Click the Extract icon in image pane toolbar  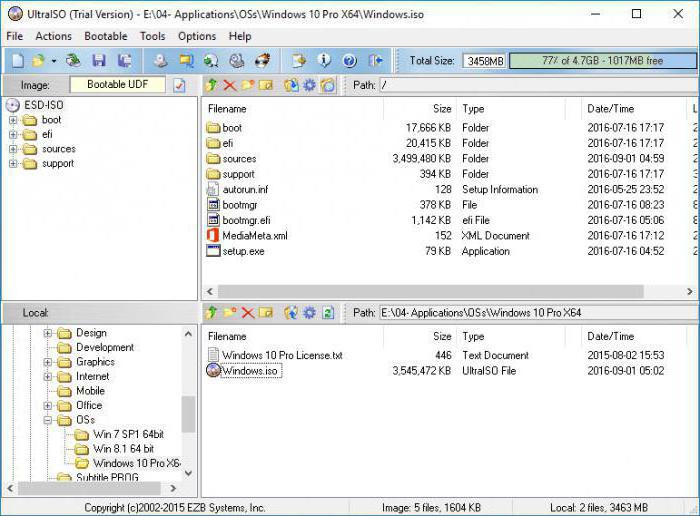pyautogui.click(x=291, y=85)
